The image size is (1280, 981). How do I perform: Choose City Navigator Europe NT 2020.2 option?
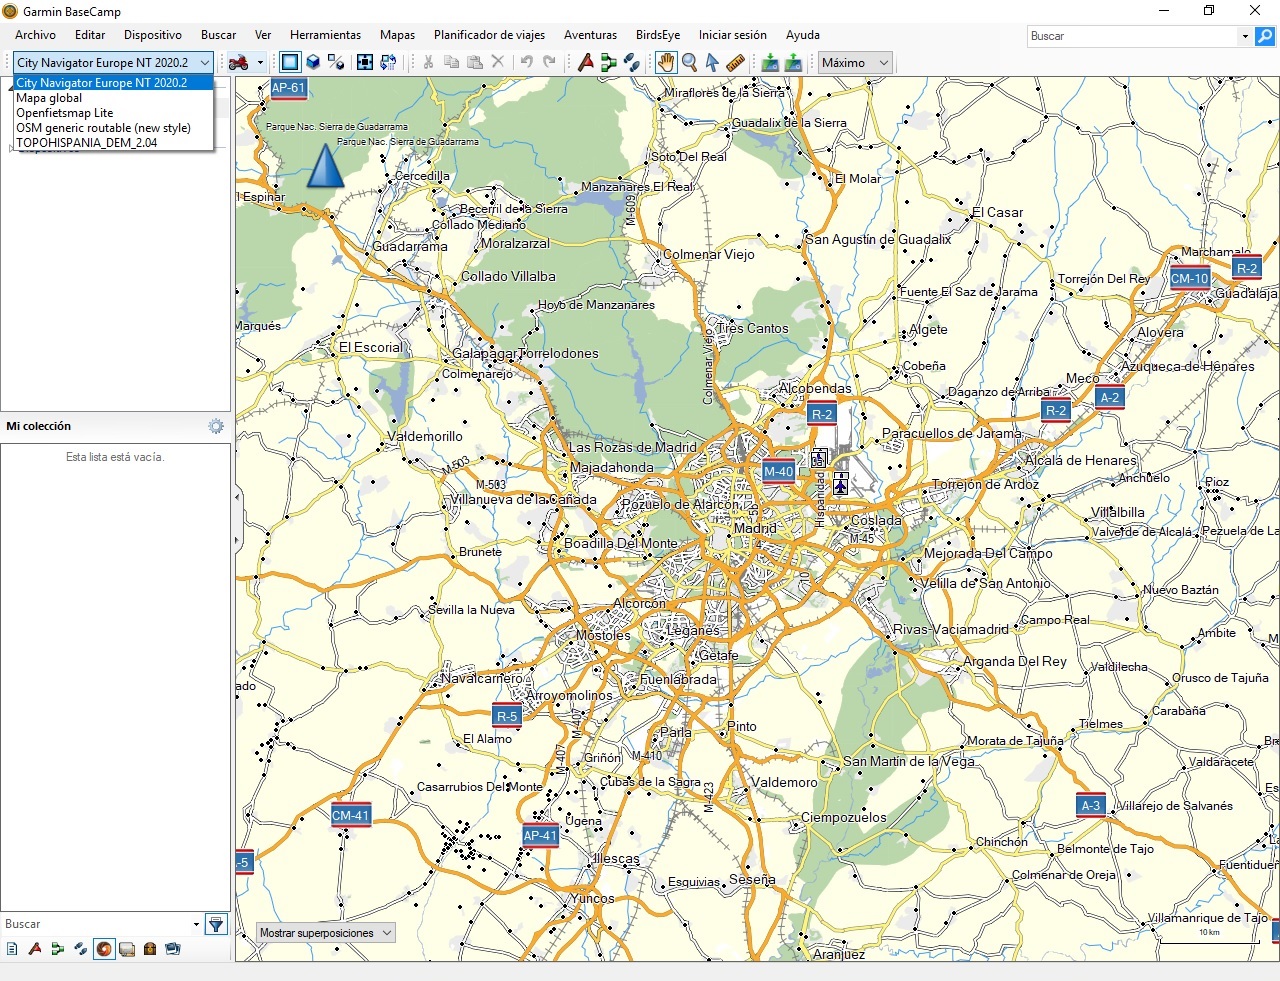[113, 83]
